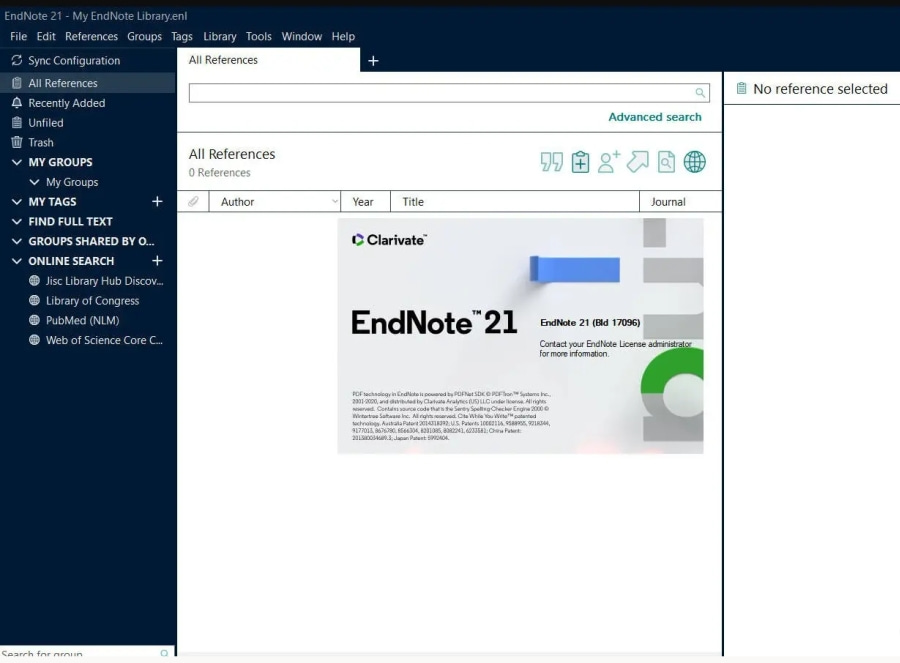Select the export arrow icon
Image resolution: width=900 pixels, height=663 pixels.
(636, 161)
